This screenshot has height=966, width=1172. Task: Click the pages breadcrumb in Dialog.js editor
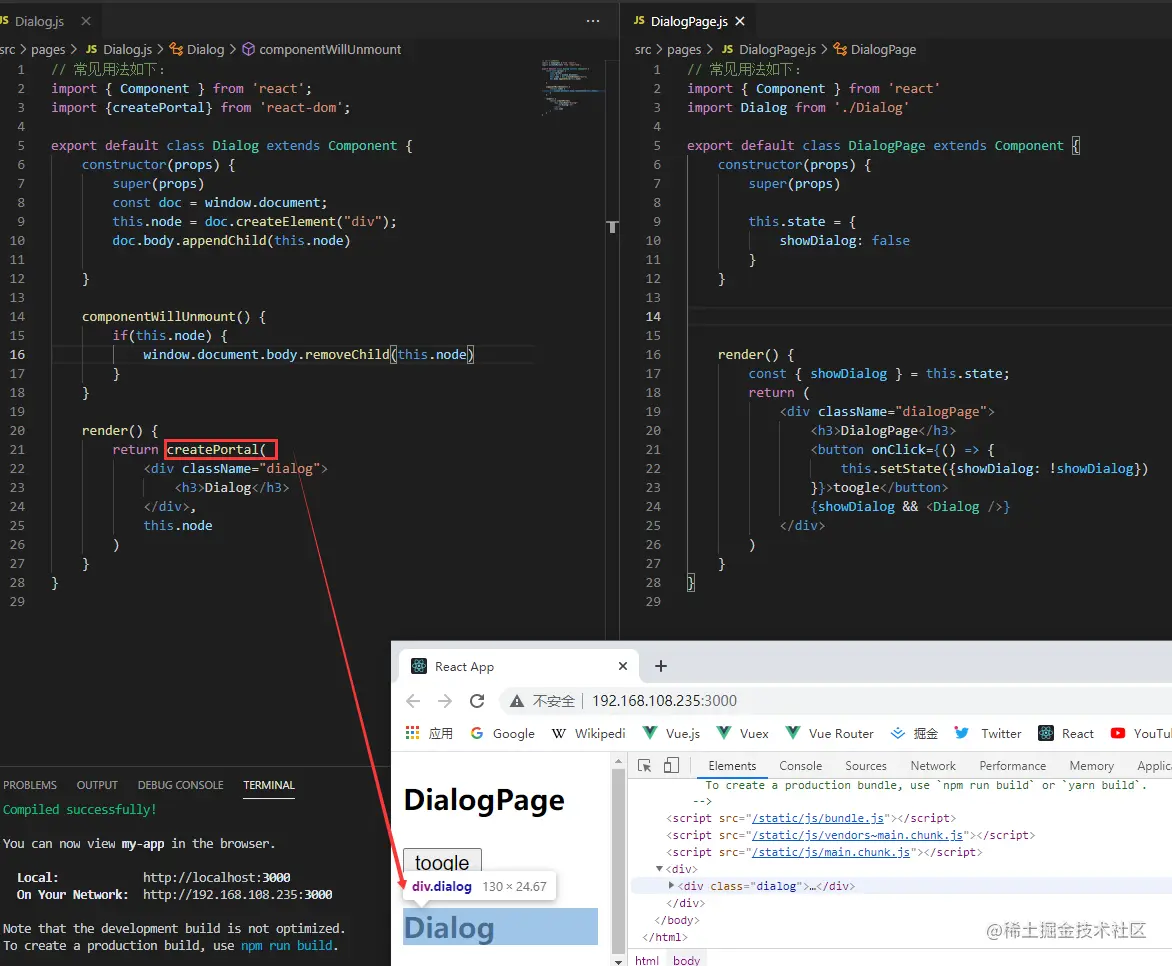(48, 49)
